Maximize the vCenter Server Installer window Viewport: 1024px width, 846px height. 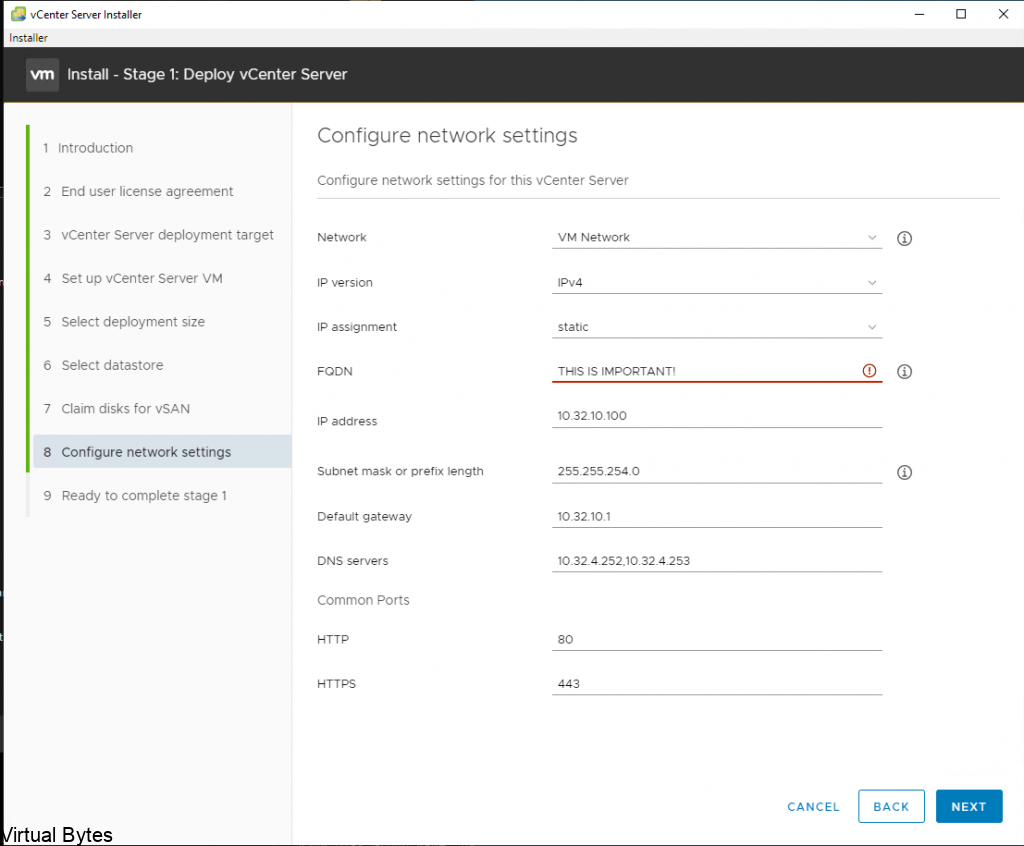pyautogui.click(x=961, y=14)
